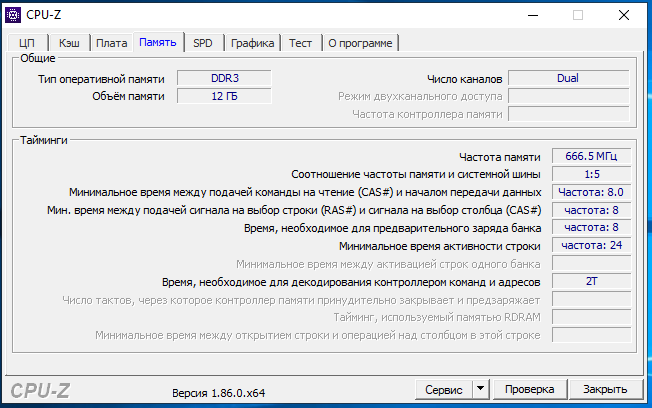Click the Тип оперативной памяти label
The image size is (652, 408).
[x=101, y=79]
